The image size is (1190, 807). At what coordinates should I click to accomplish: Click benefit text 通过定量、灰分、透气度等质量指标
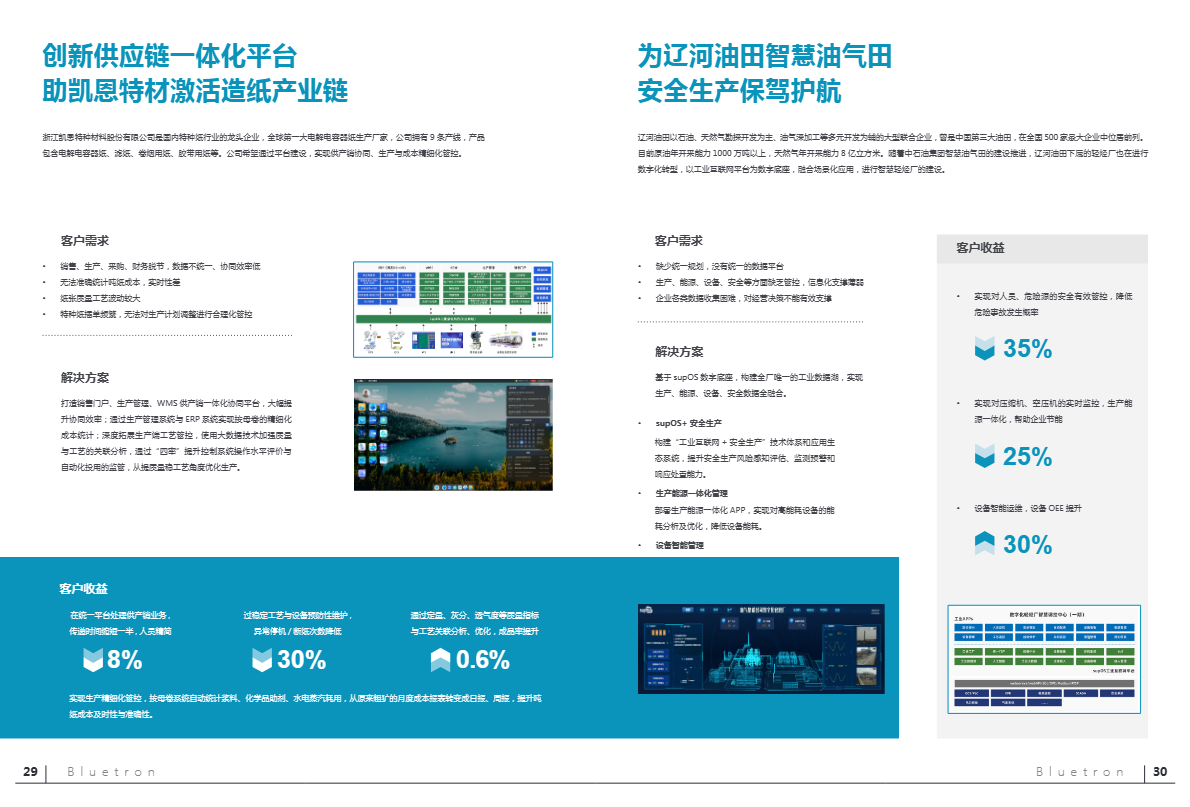[x=474, y=623]
